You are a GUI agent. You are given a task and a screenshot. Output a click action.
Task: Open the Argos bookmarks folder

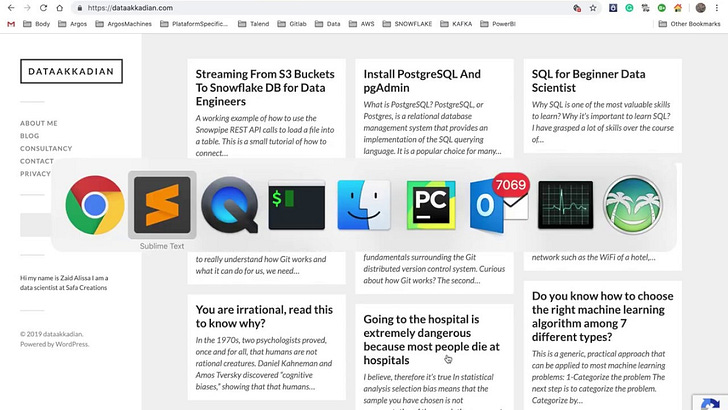[72, 24]
